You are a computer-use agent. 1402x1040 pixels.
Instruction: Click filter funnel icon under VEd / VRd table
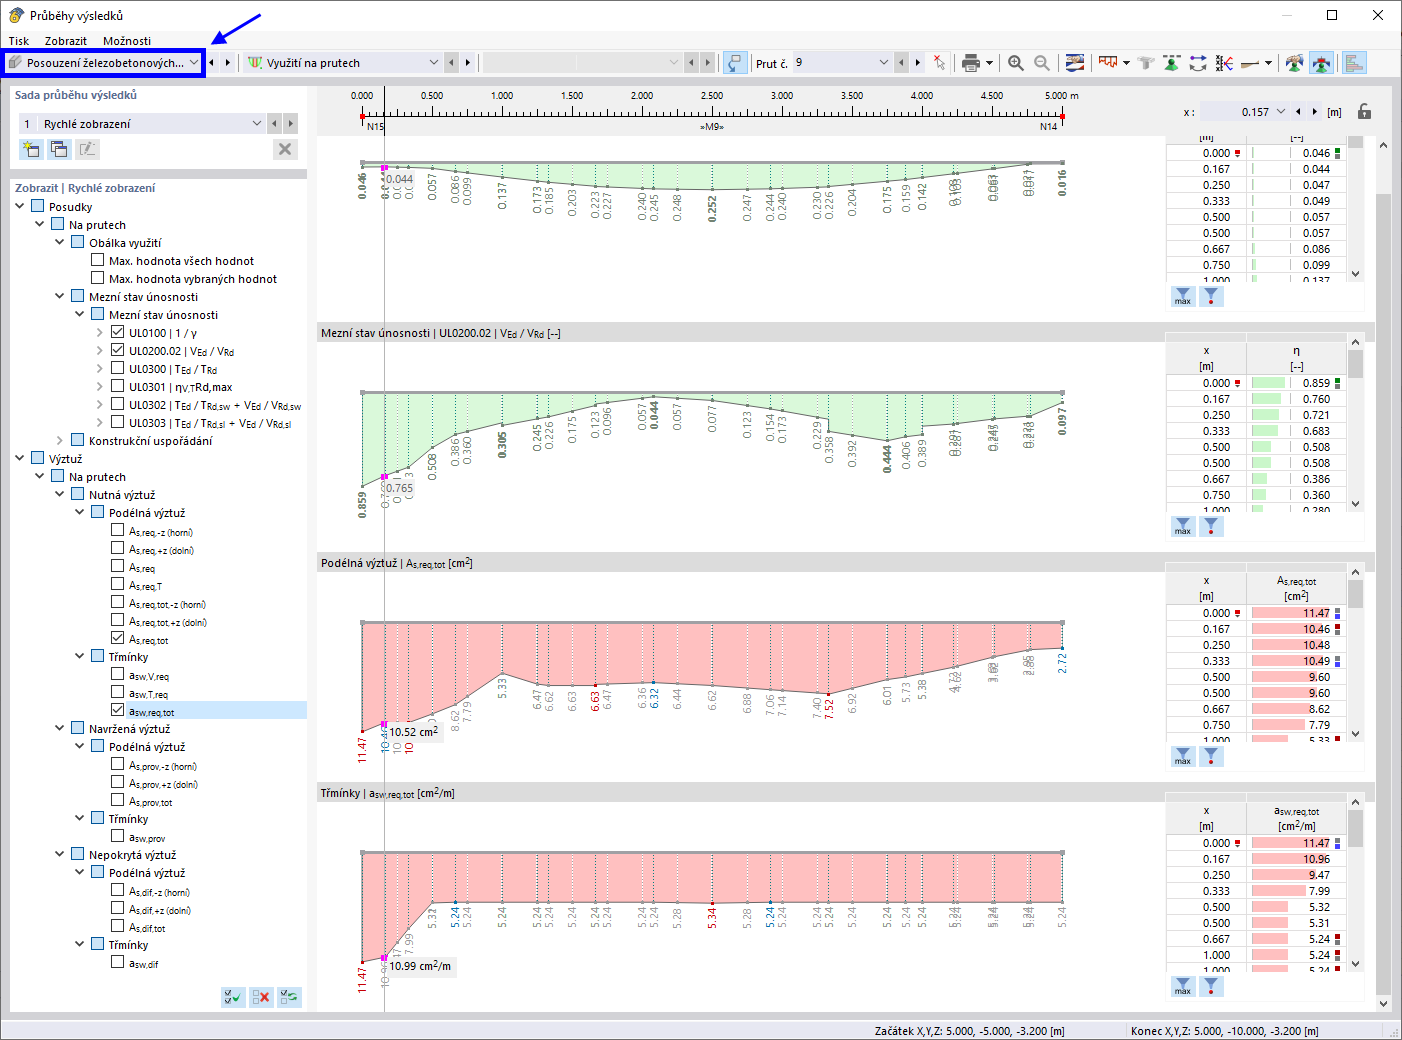tap(1211, 527)
